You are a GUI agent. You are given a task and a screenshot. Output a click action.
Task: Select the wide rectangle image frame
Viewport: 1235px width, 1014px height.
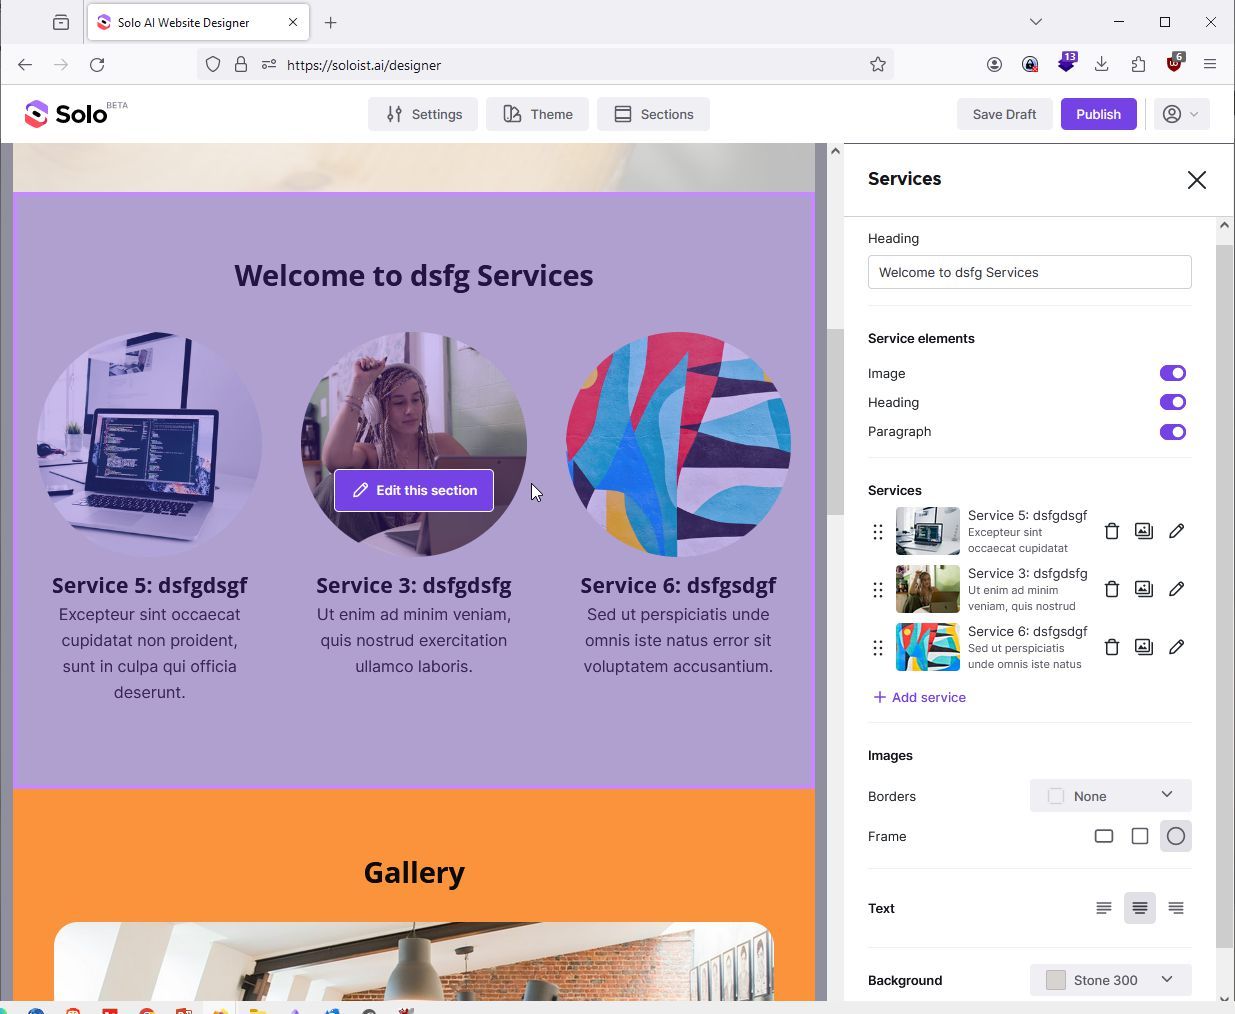(1104, 836)
